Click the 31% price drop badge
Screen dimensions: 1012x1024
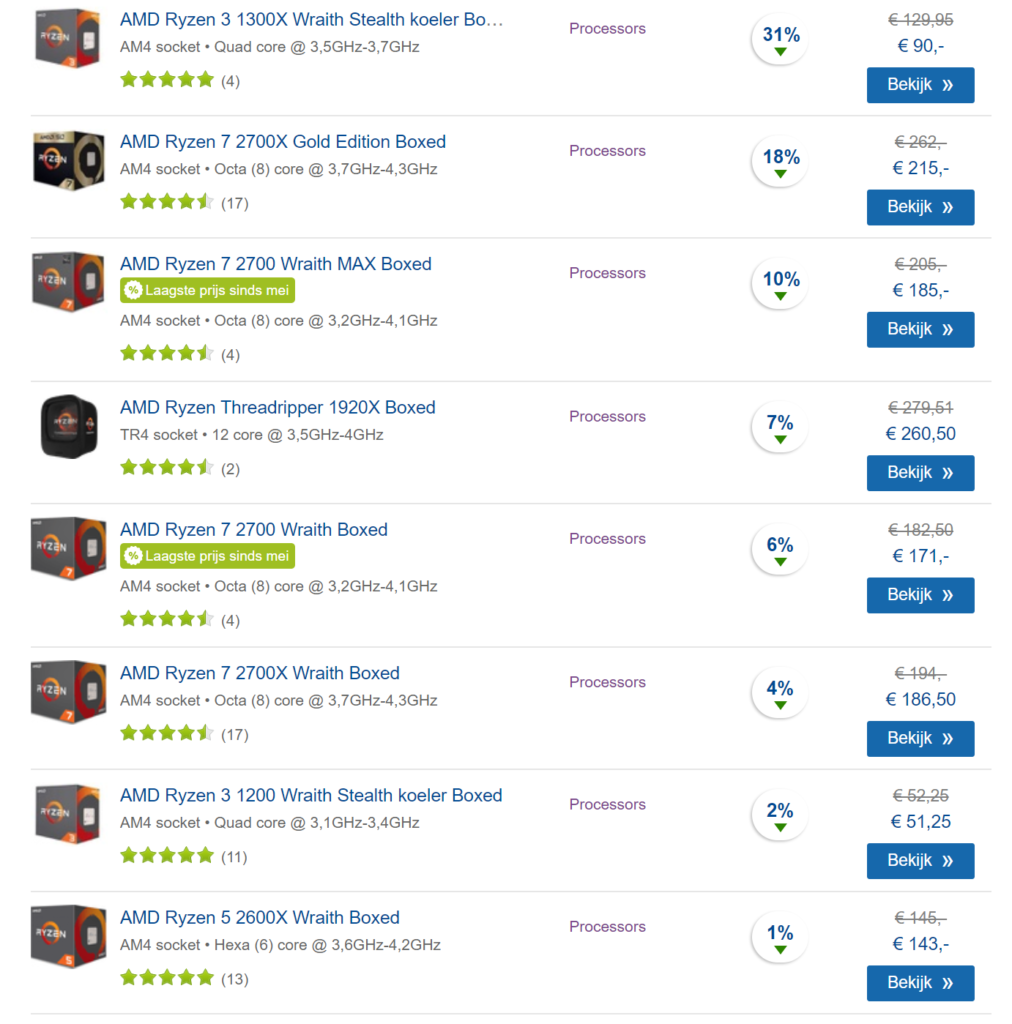coord(780,39)
